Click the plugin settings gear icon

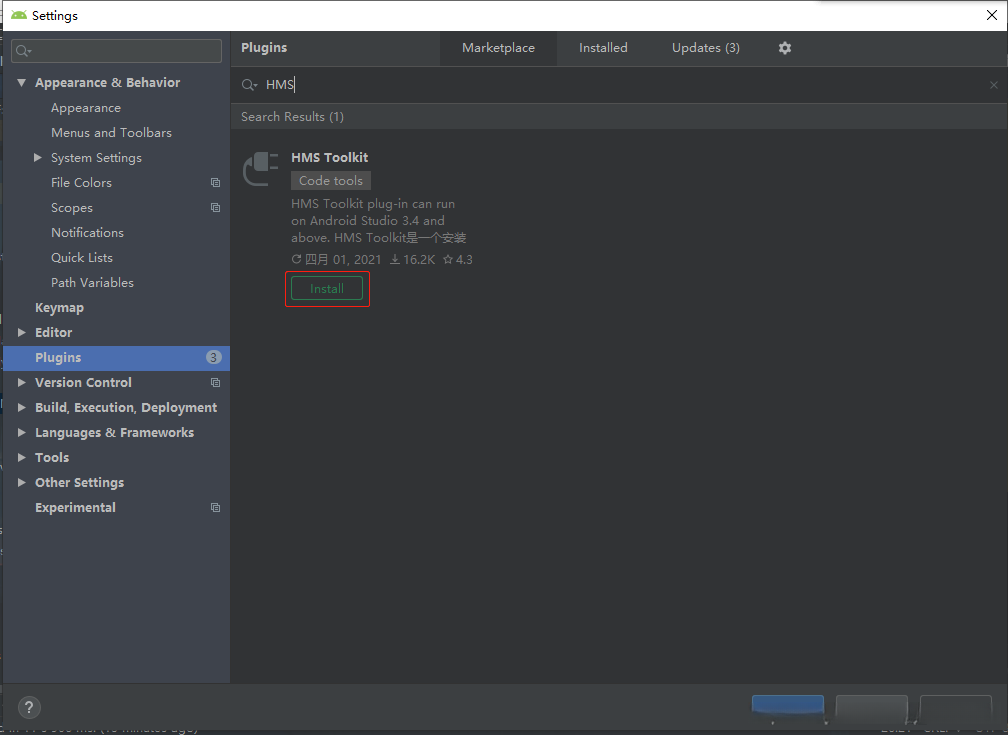click(784, 48)
